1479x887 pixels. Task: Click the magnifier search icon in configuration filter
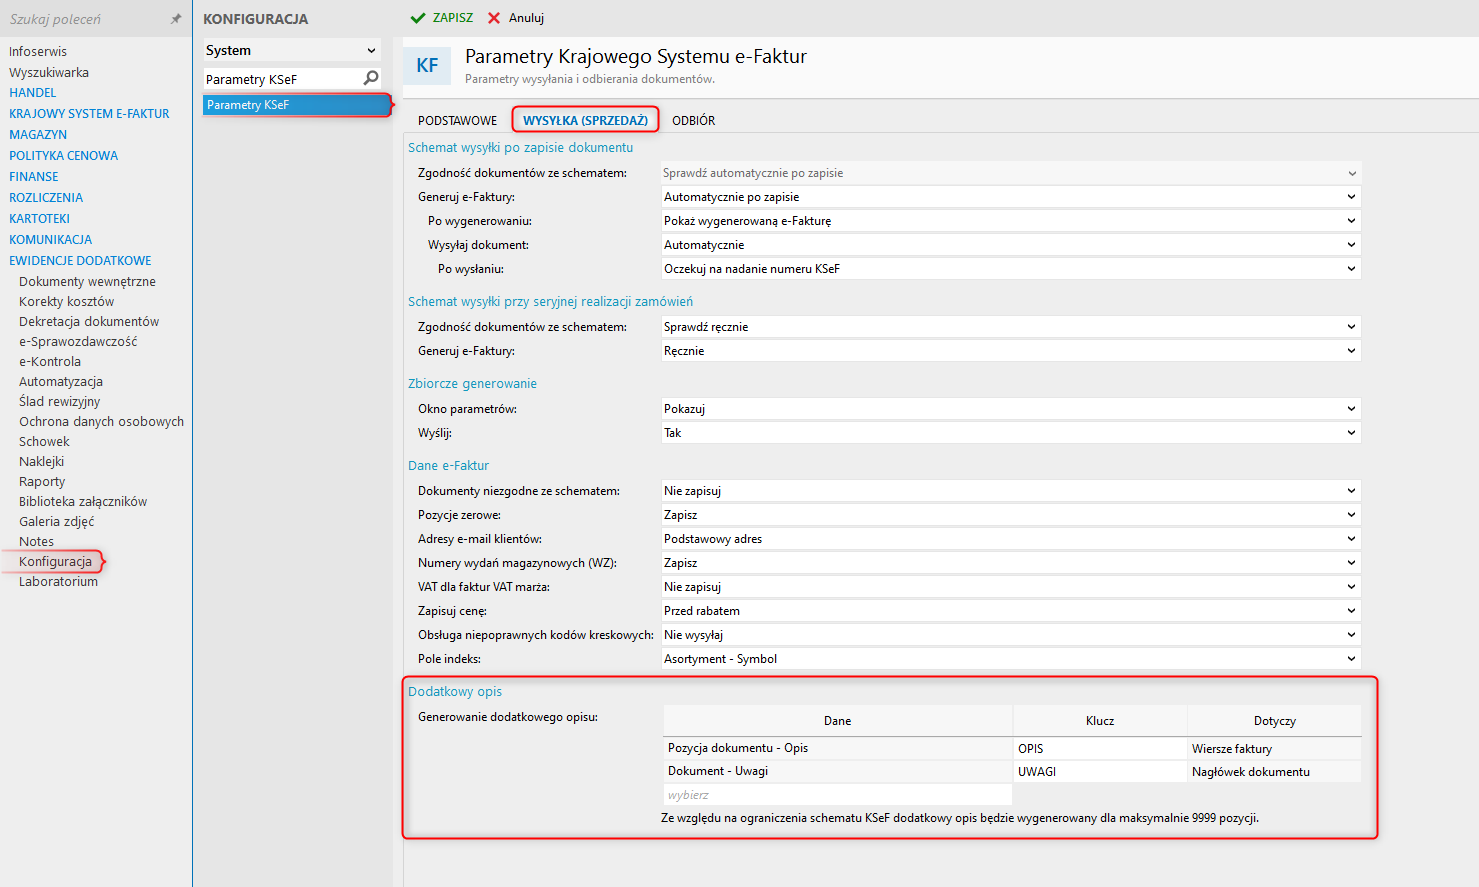pyautogui.click(x=371, y=78)
